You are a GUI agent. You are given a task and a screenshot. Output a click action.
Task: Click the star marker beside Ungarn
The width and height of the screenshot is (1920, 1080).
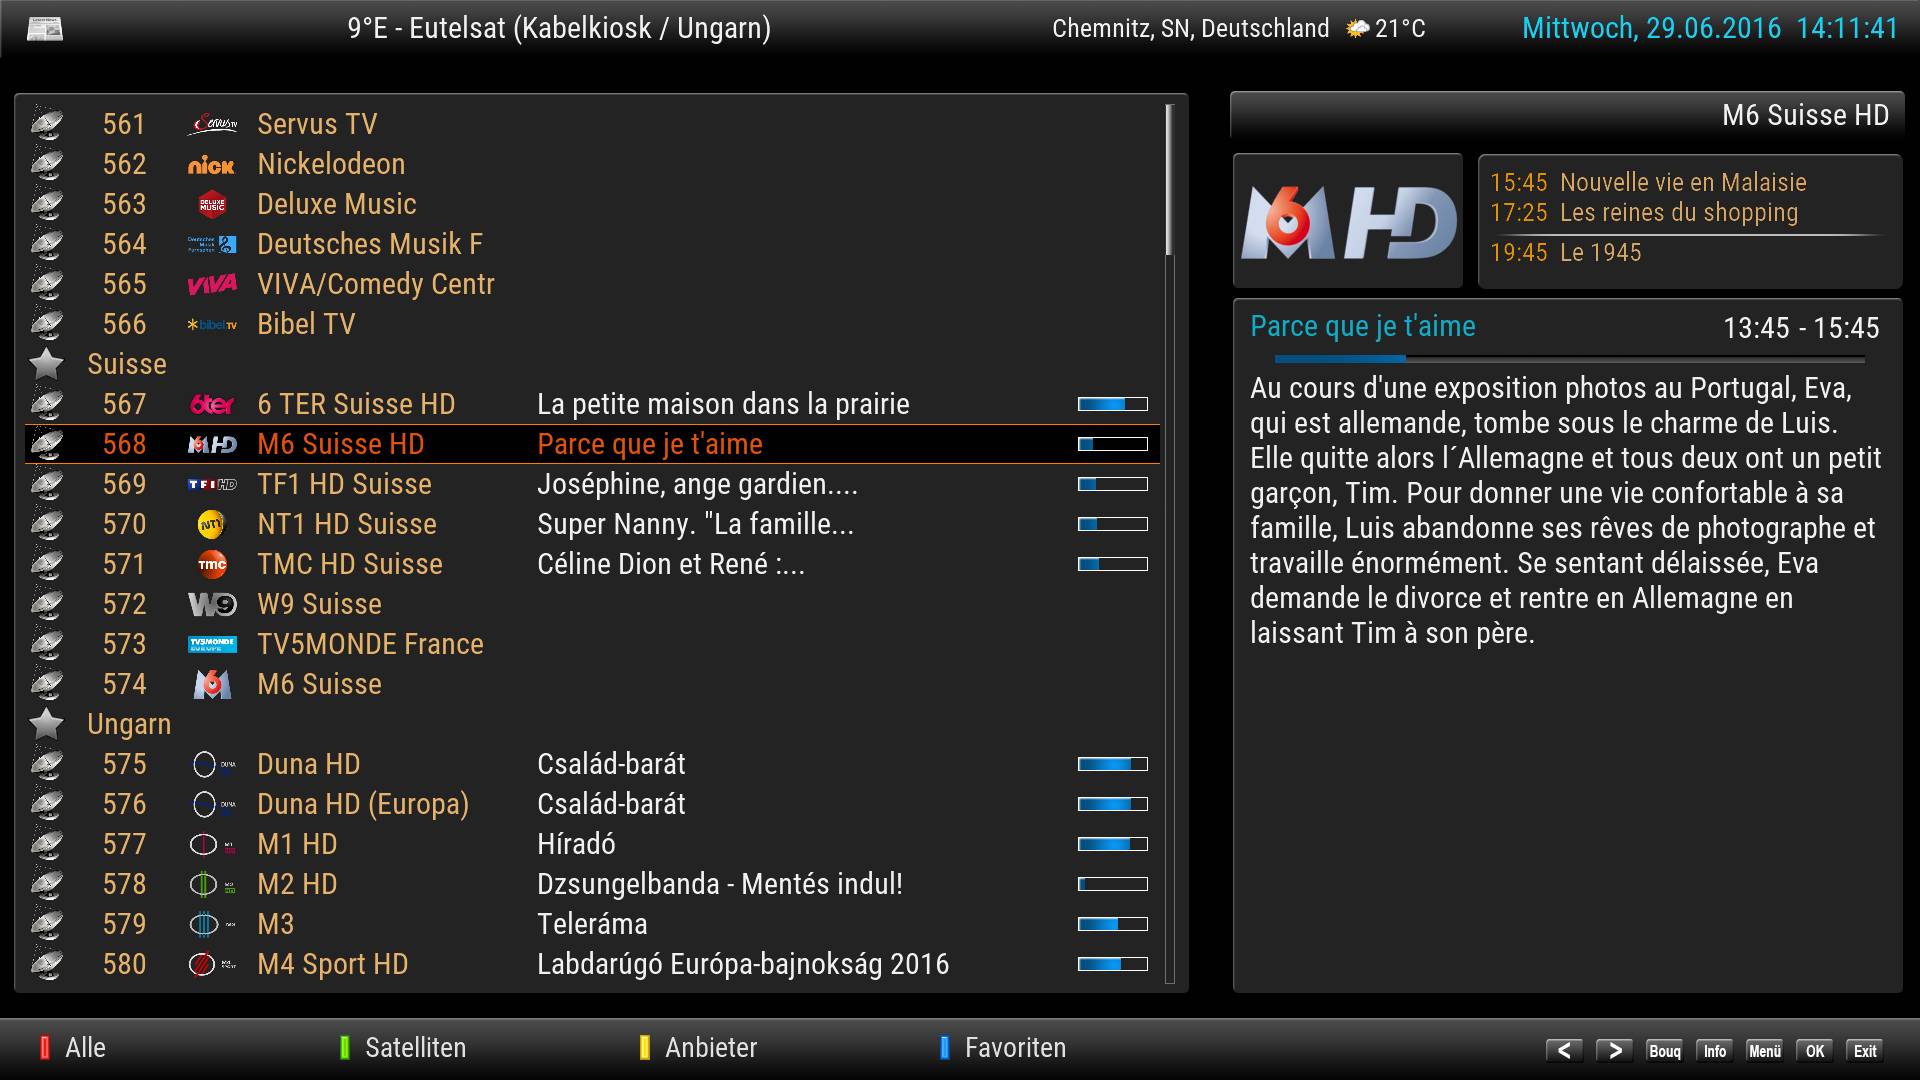click(46, 724)
